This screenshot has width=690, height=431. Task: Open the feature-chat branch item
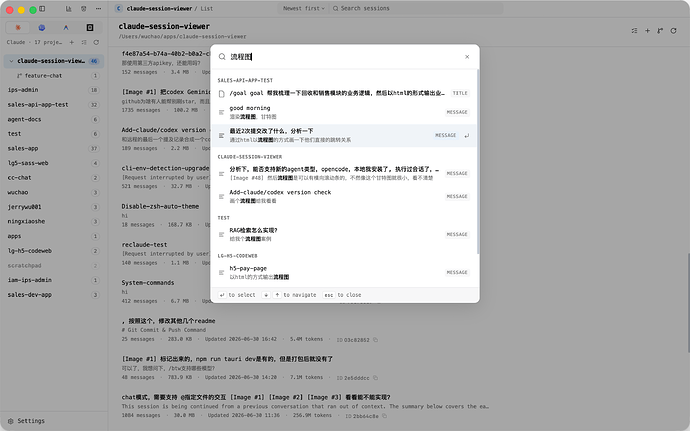point(54,76)
